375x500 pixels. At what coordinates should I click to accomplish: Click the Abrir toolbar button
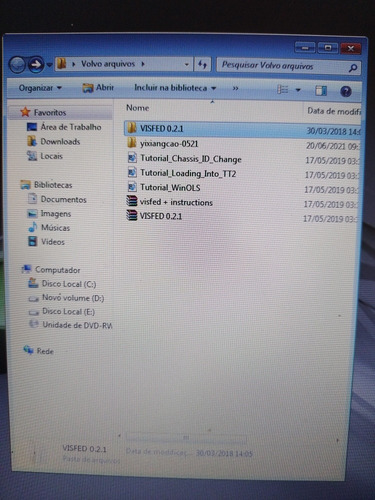[98, 88]
